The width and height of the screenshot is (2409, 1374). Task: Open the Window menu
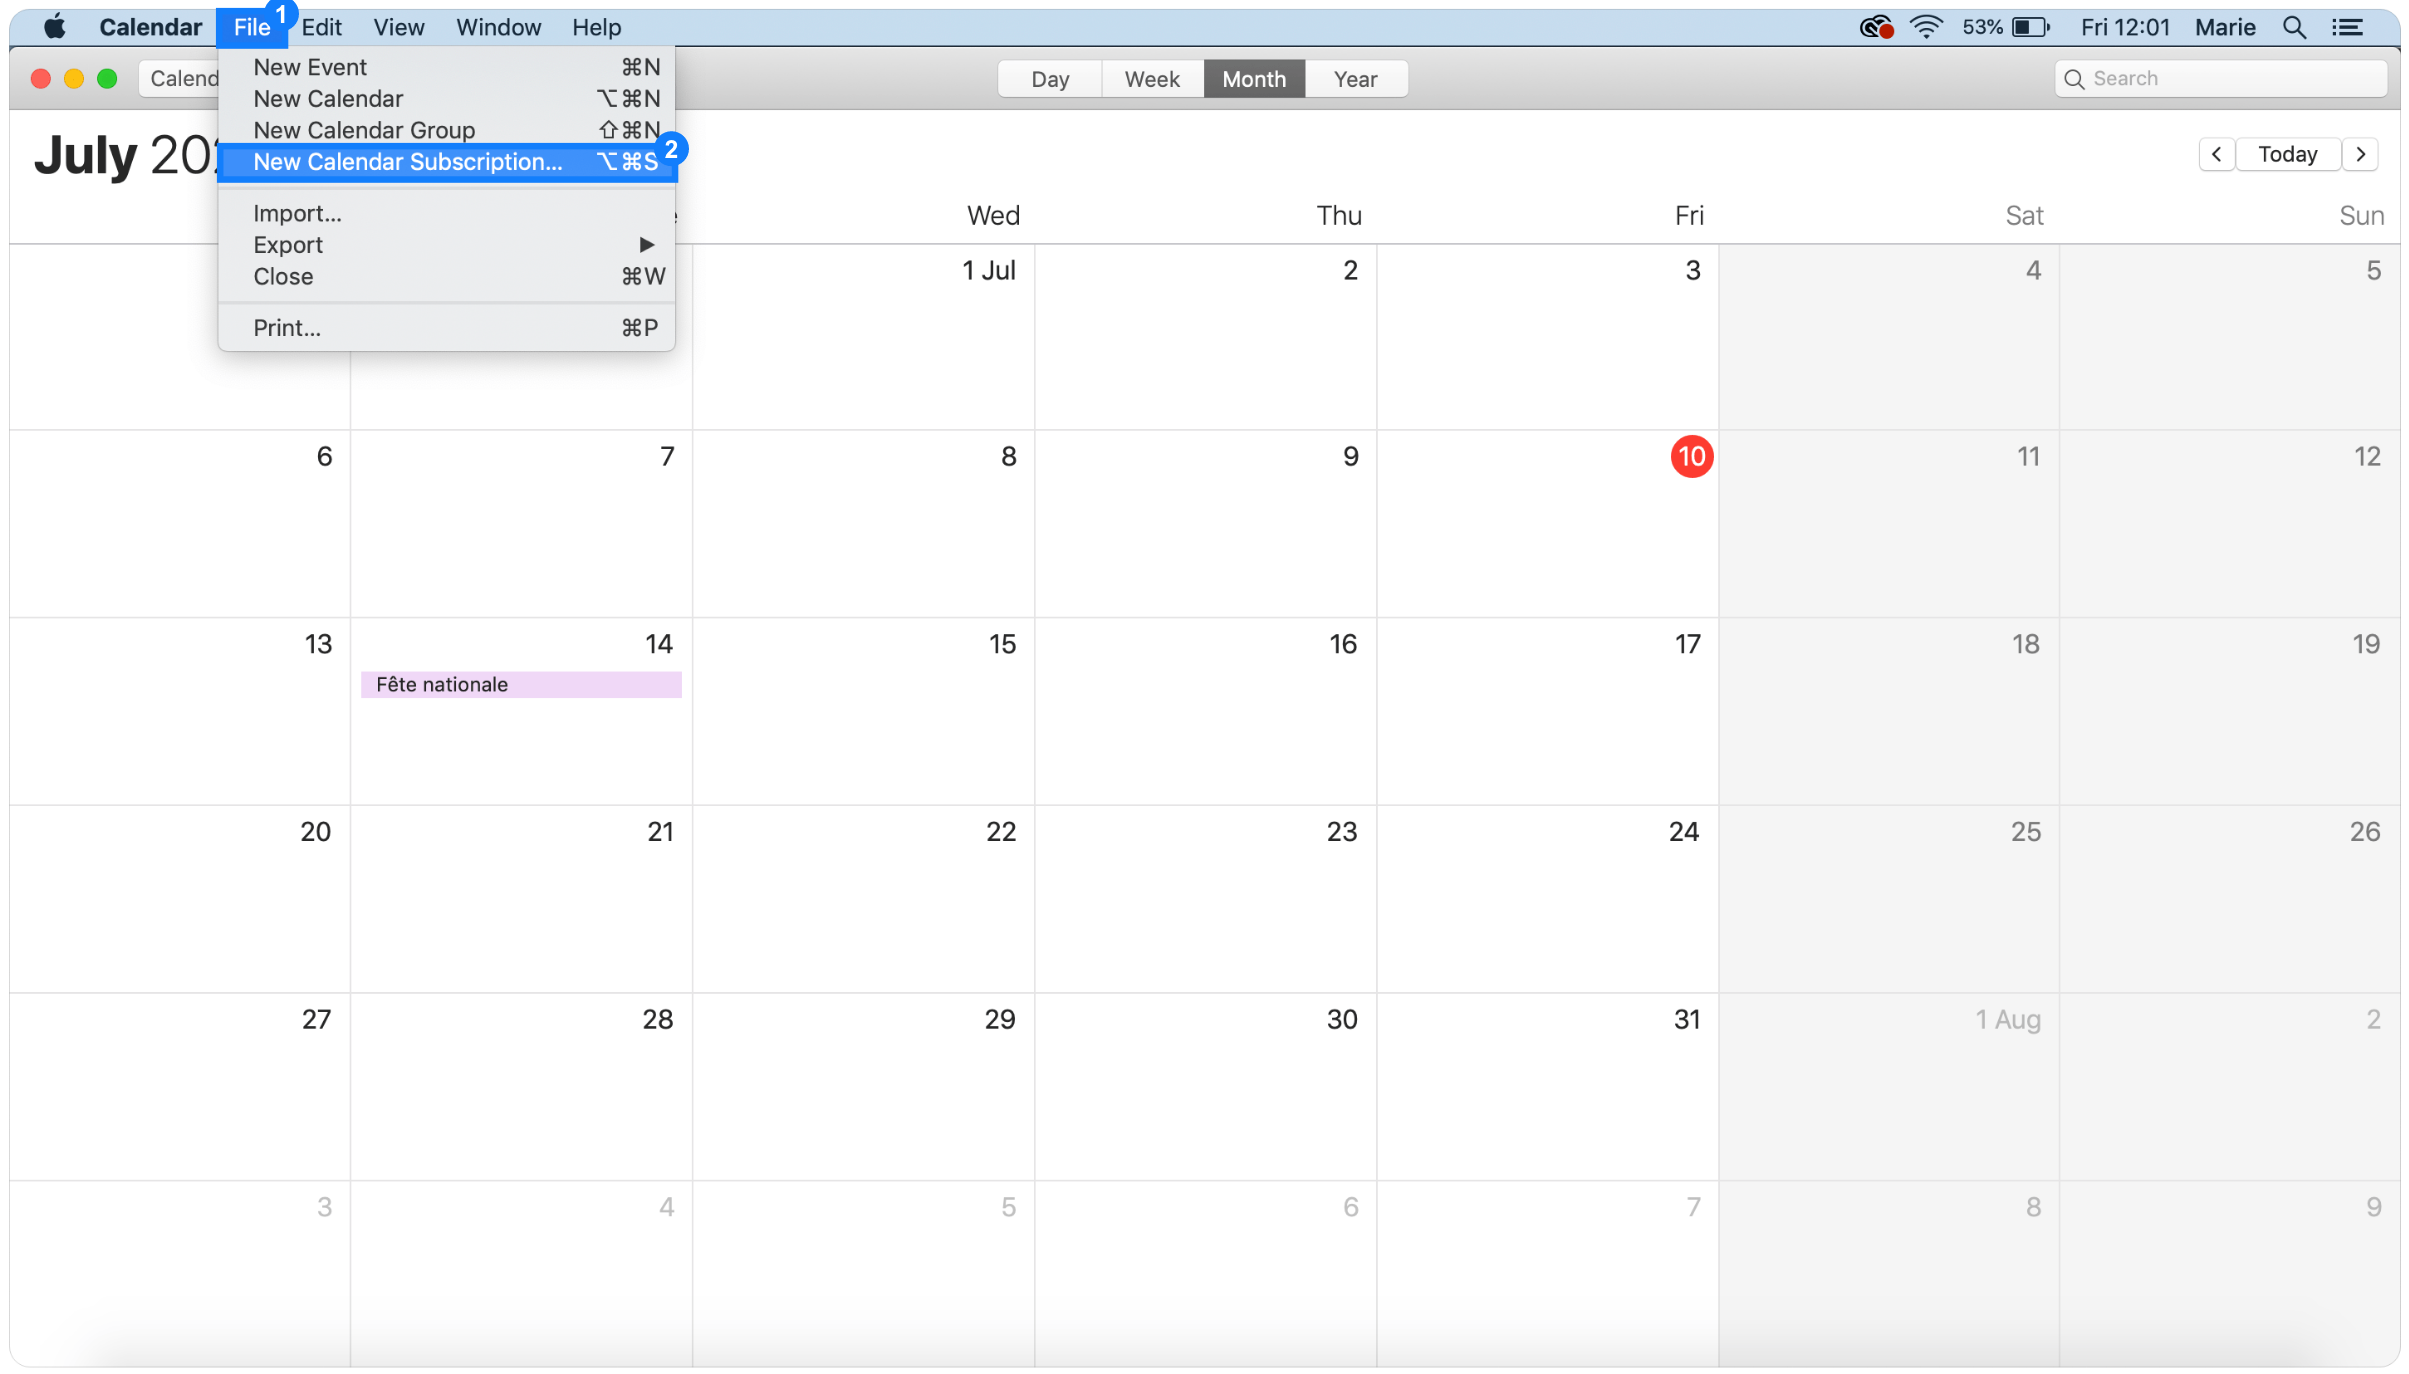[498, 27]
